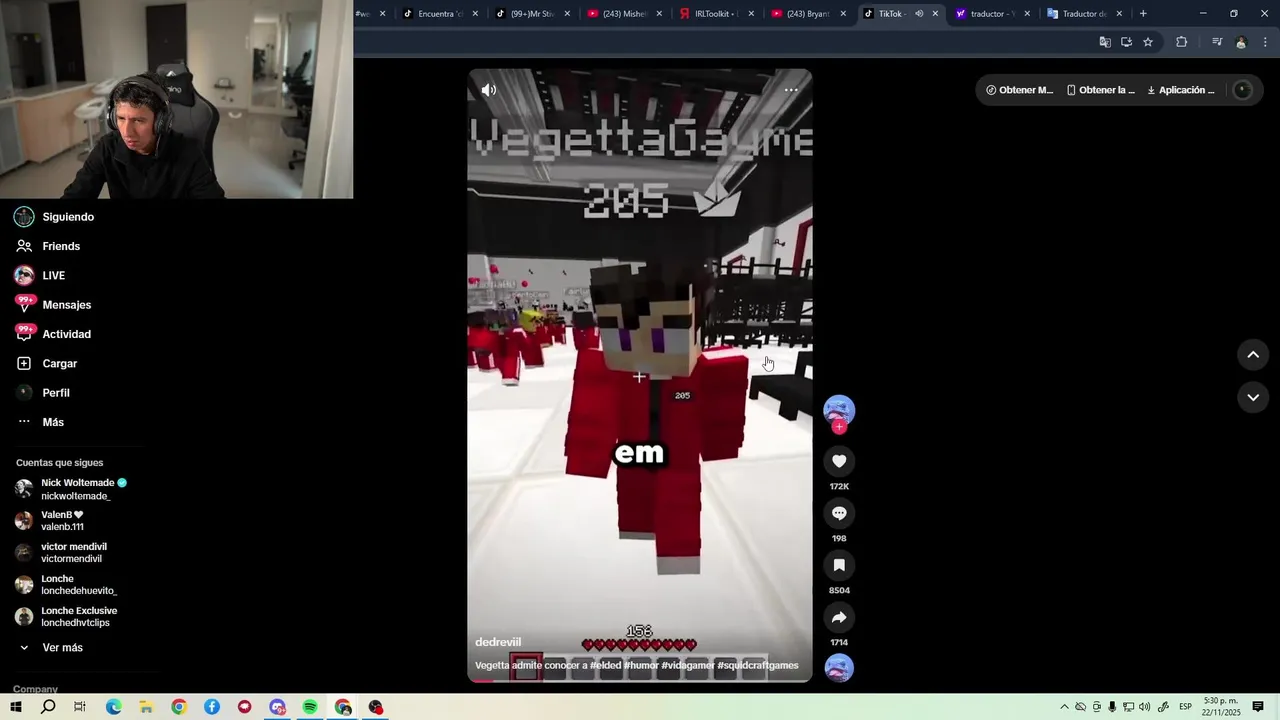Like the video showing 172K likes

click(x=839, y=461)
